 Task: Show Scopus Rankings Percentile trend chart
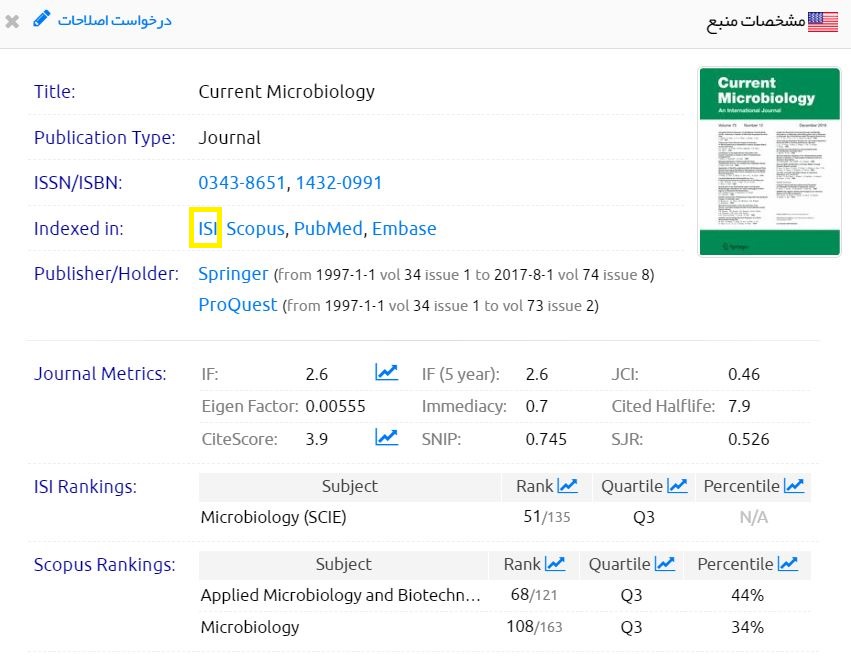788,564
